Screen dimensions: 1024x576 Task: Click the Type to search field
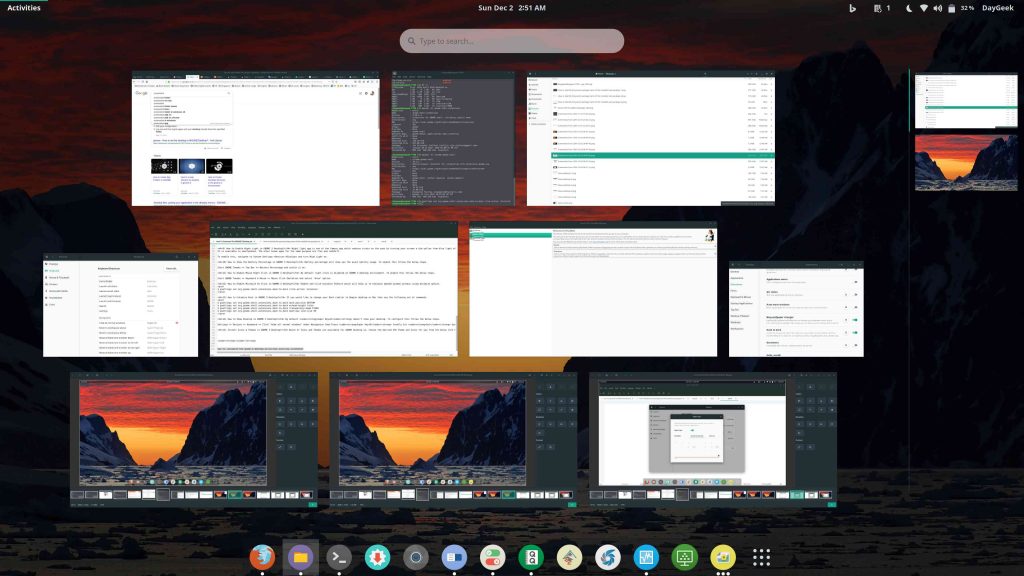click(x=512, y=40)
